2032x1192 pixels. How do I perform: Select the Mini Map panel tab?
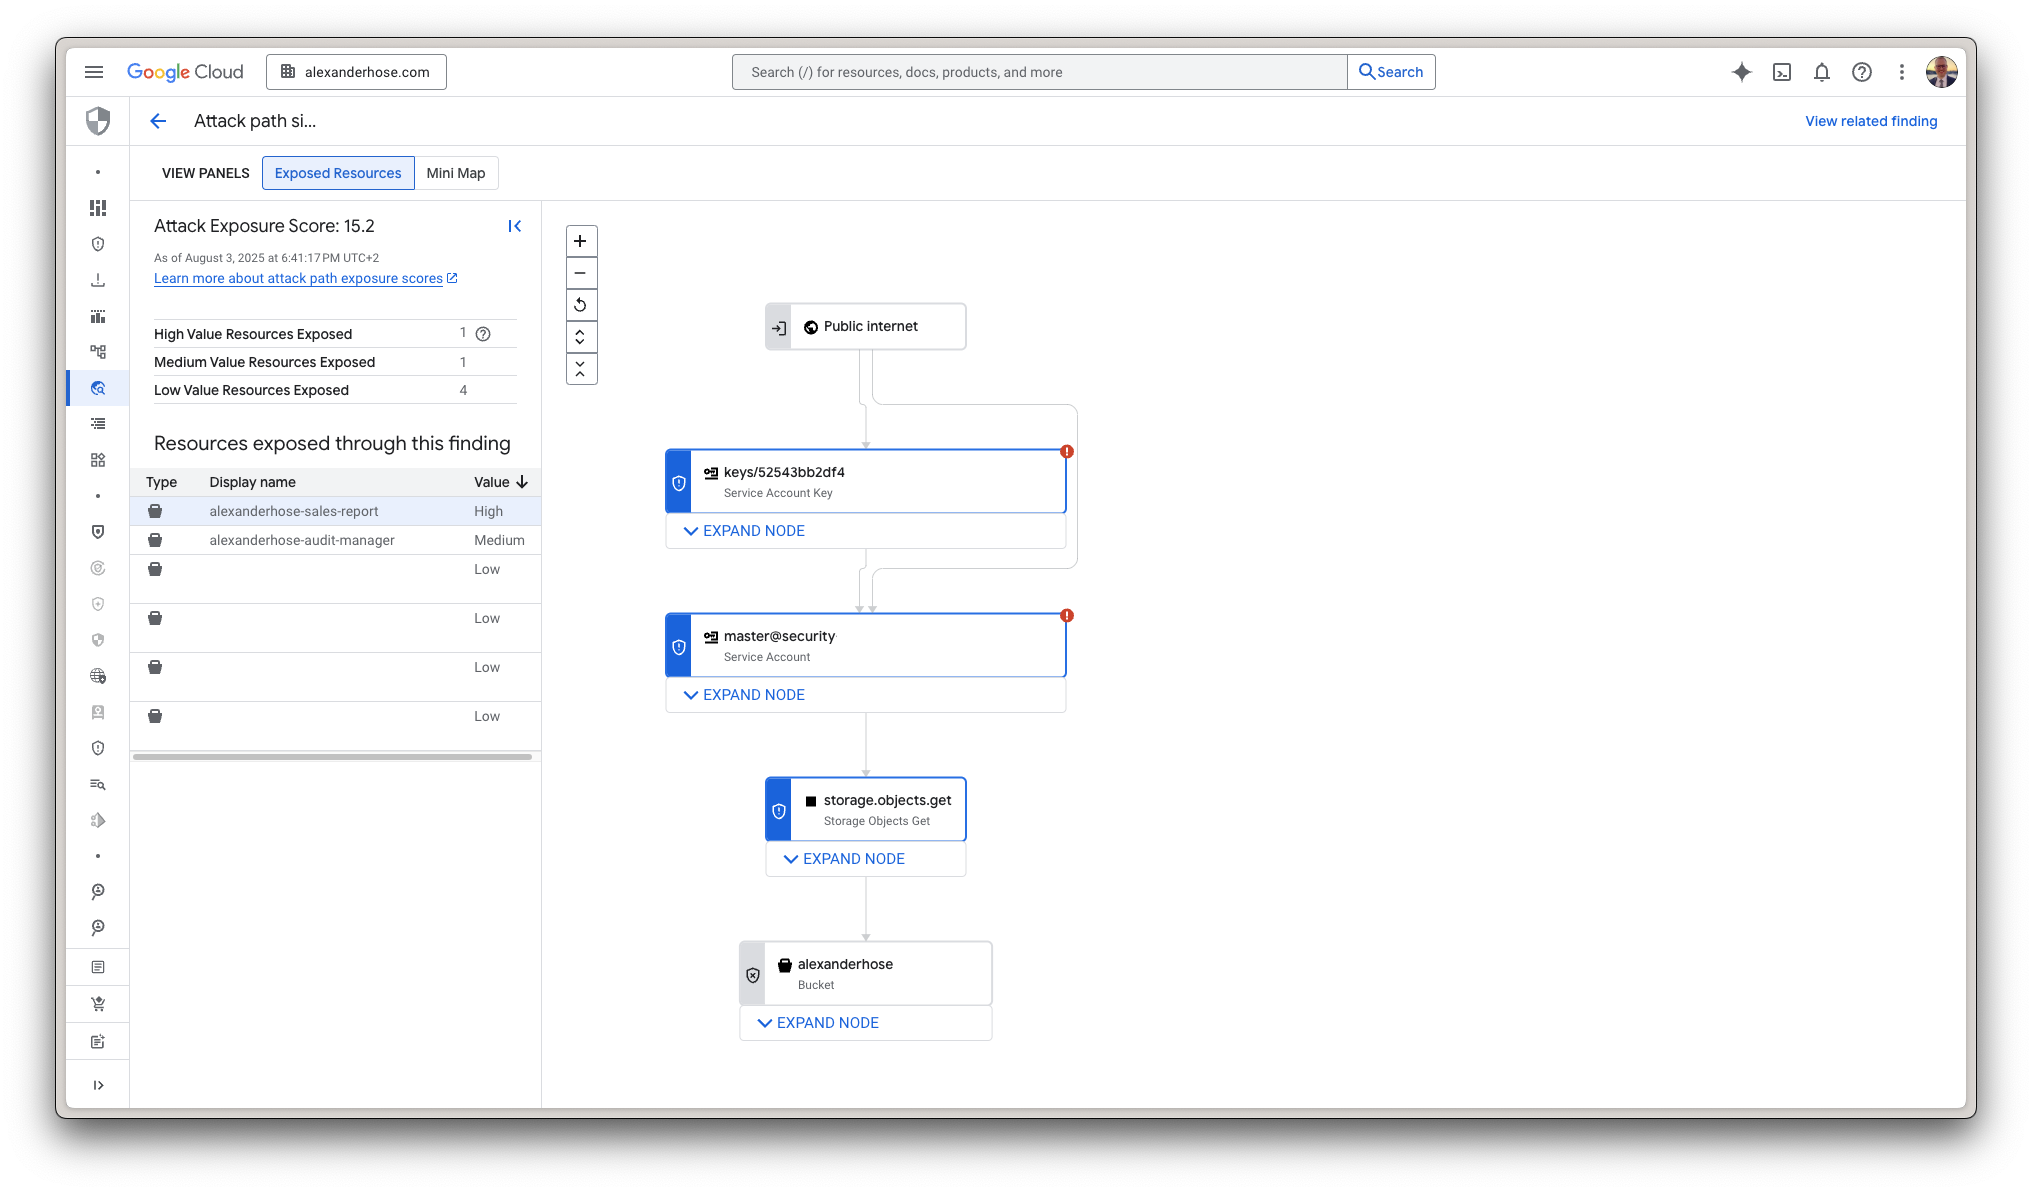pyautogui.click(x=456, y=173)
